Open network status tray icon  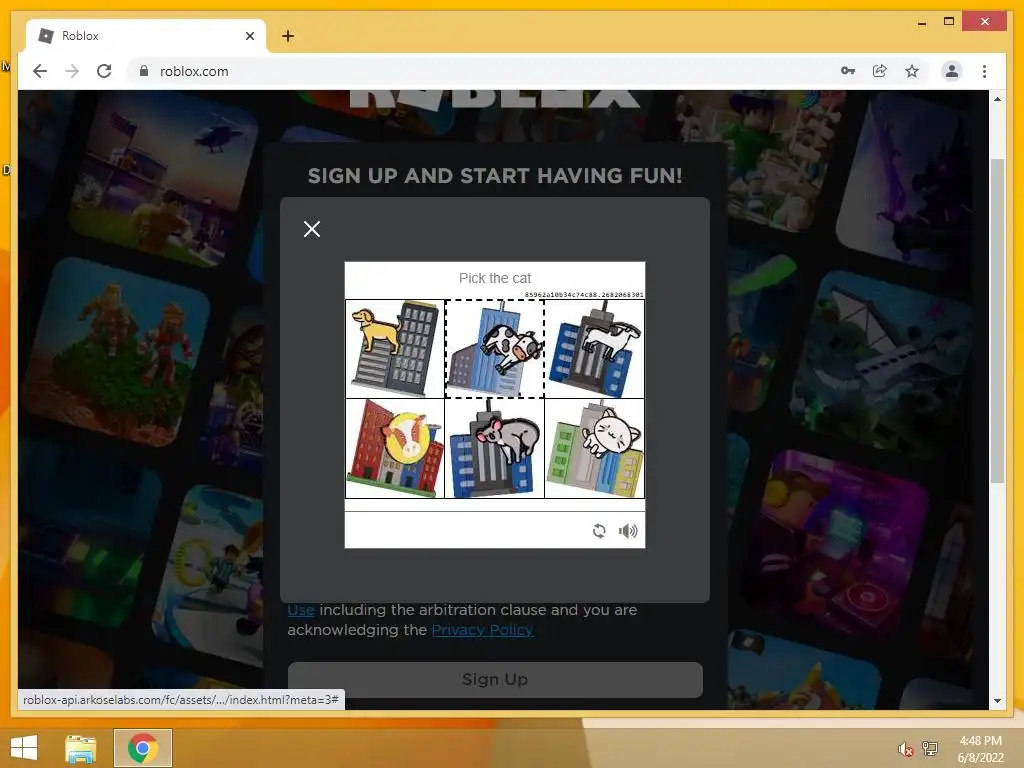930,748
